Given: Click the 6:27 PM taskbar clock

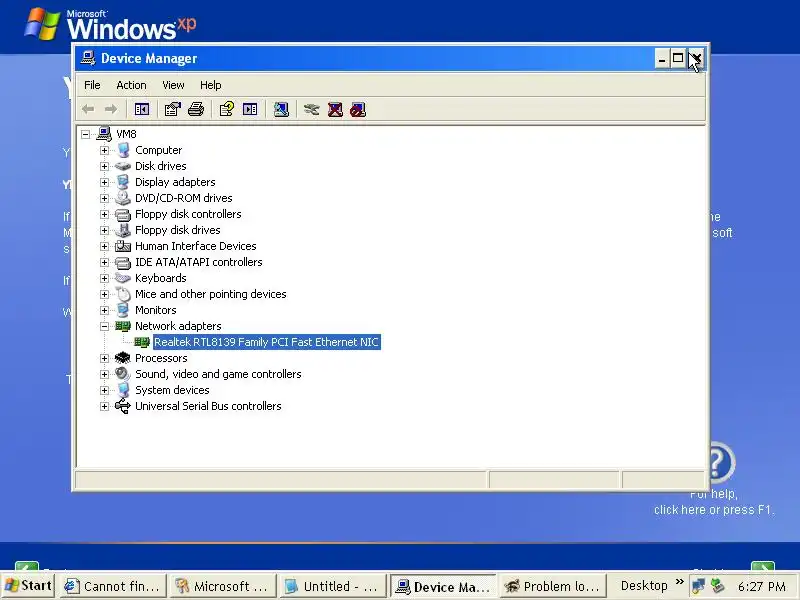Looking at the screenshot, I should (x=761, y=586).
